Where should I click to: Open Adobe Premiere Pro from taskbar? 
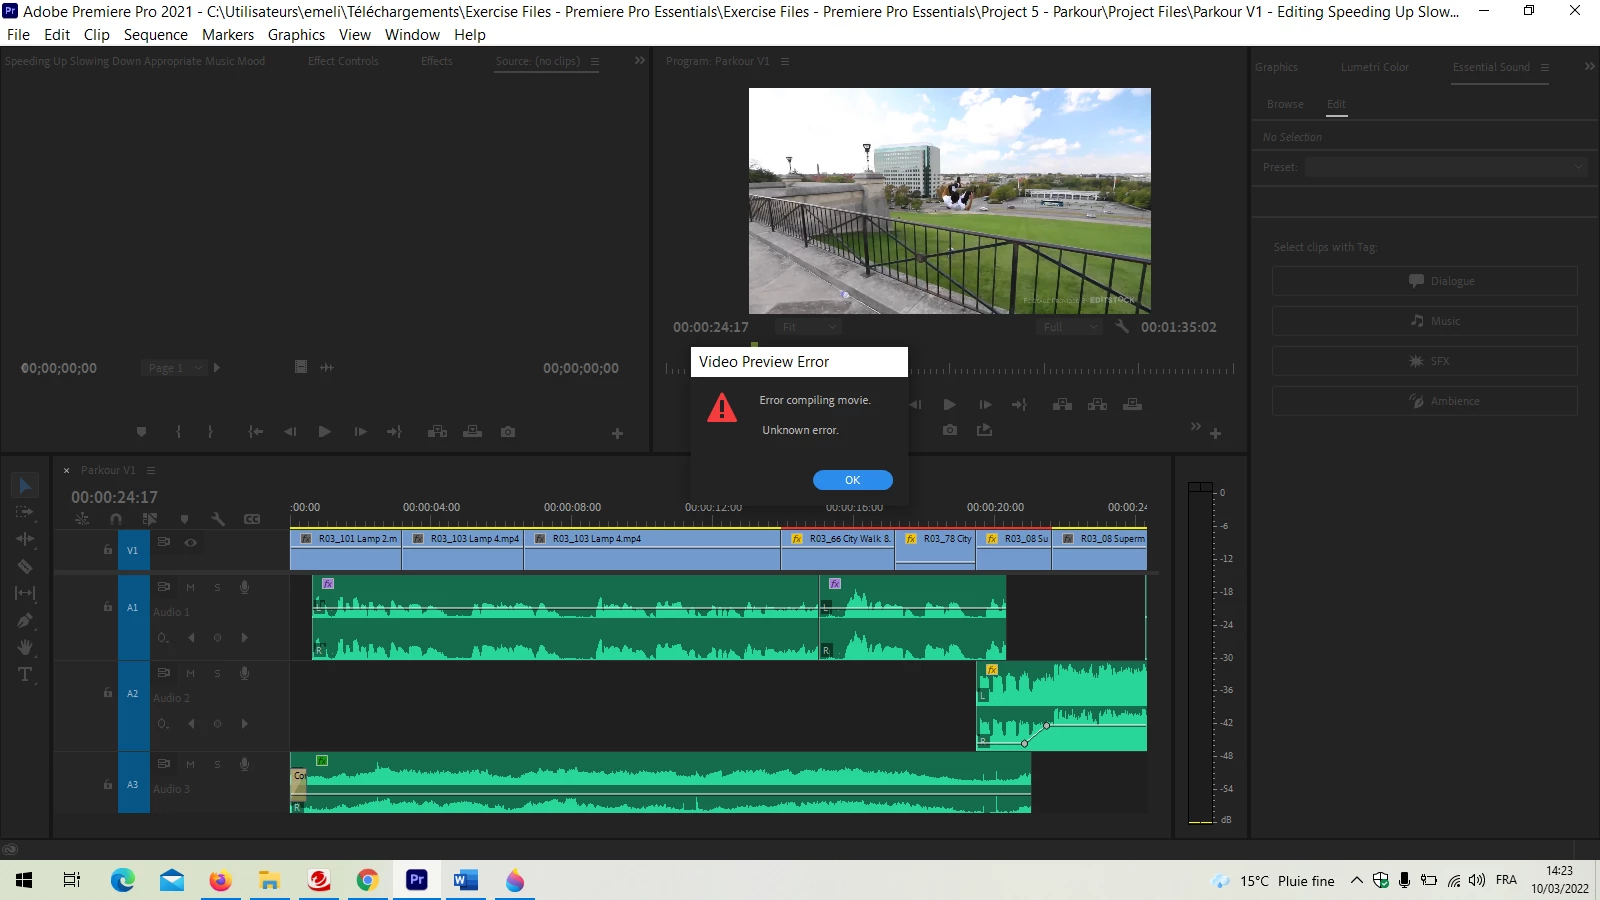coord(417,880)
